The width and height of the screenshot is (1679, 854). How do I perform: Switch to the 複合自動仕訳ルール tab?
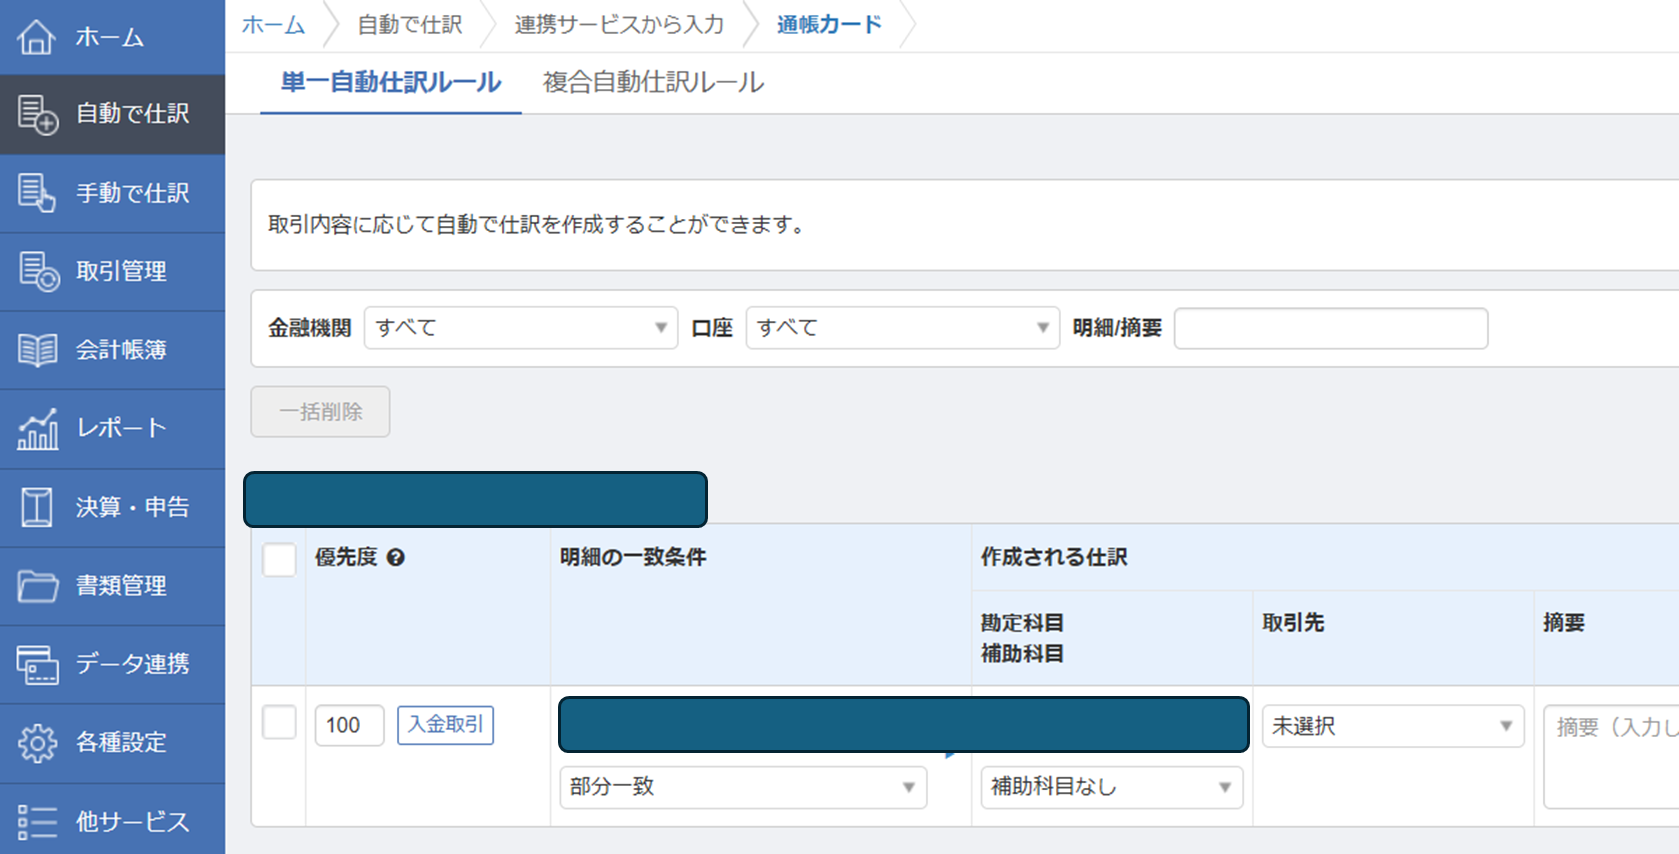tap(653, 82)
